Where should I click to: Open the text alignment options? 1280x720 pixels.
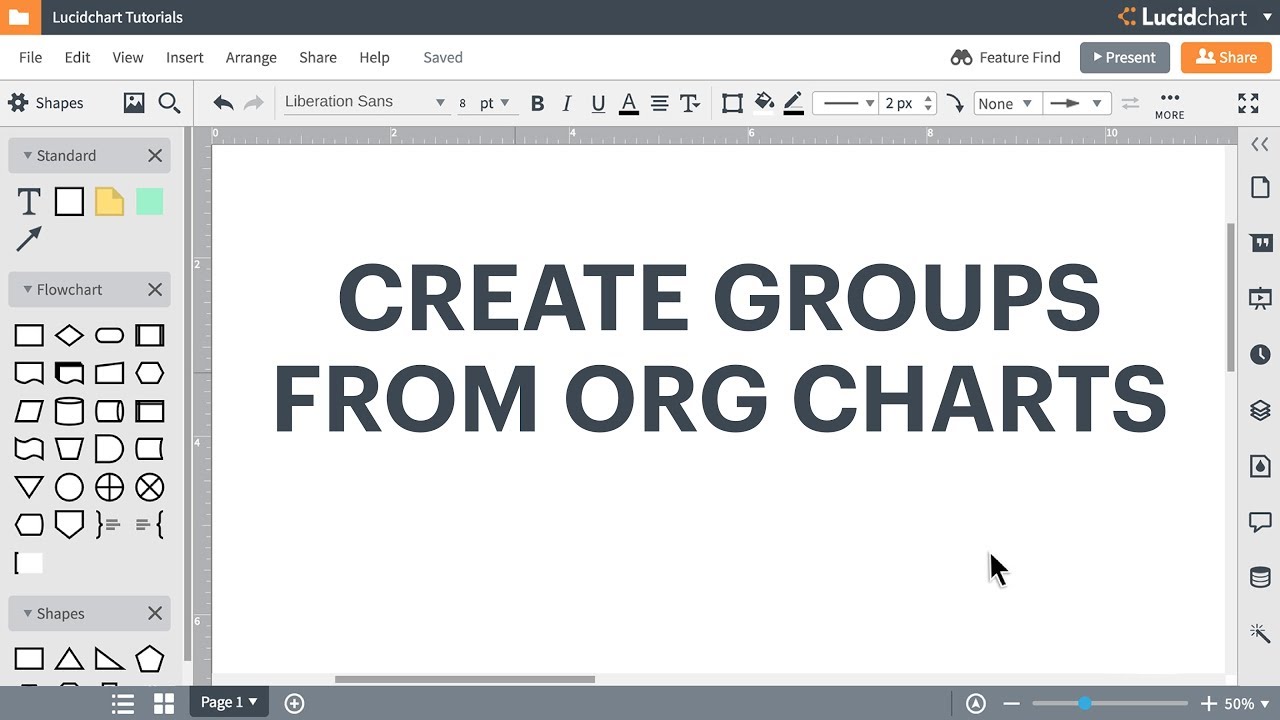point(659,103)
